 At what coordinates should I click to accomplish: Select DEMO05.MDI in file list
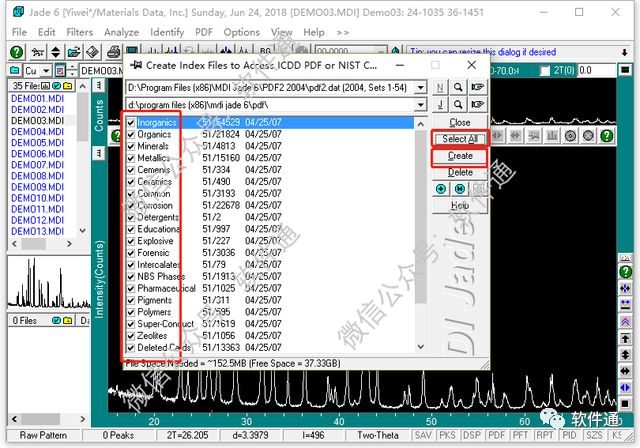point(37,143)
